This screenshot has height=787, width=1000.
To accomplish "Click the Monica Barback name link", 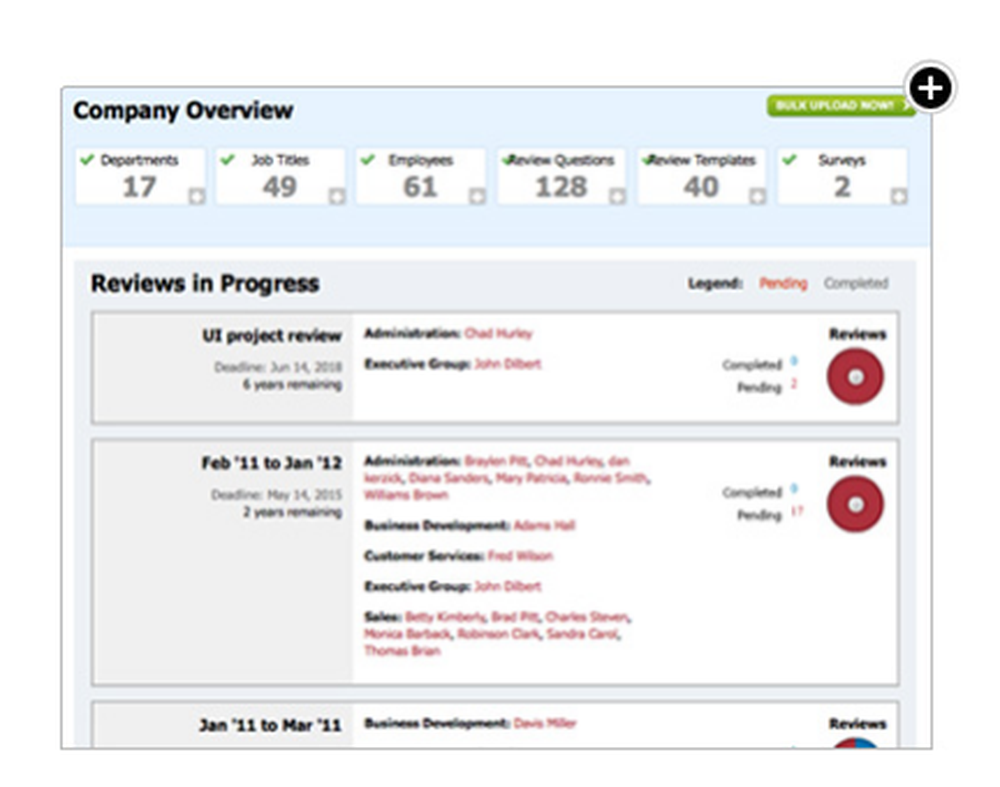I will [408, 634].
